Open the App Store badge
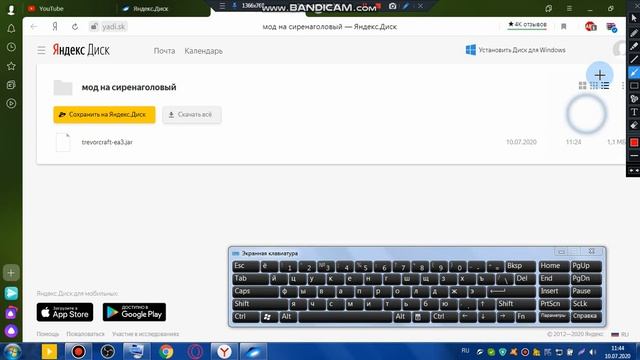The width and height of the screenshot is (640, 360). (65, 312)
